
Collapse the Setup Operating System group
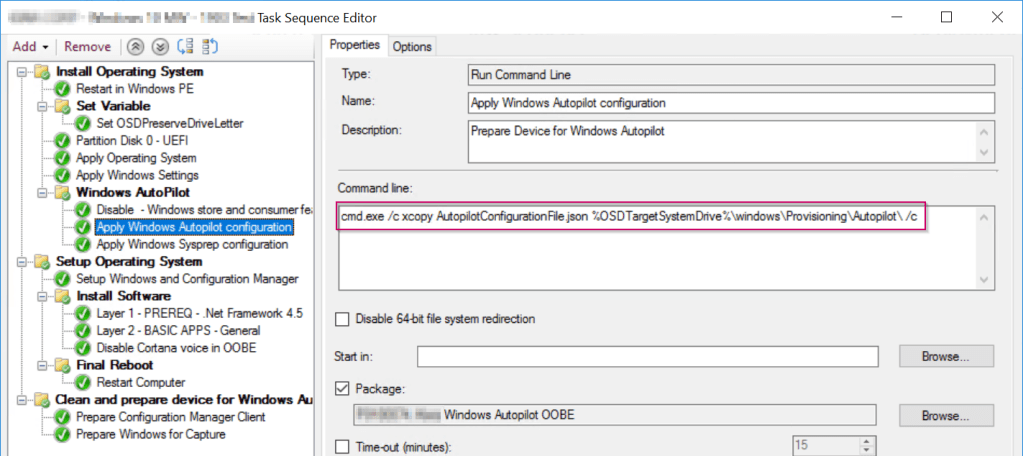23,262
